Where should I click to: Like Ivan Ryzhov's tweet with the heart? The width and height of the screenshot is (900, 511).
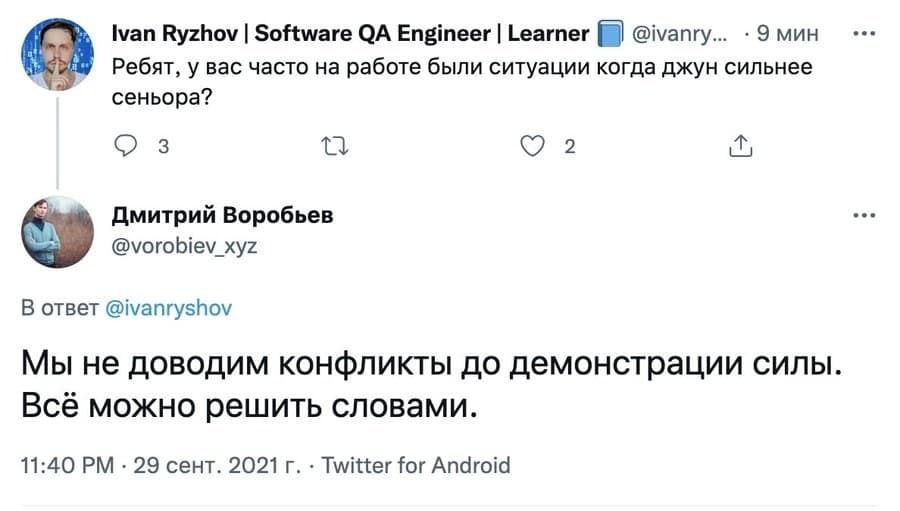click(536, 147)
